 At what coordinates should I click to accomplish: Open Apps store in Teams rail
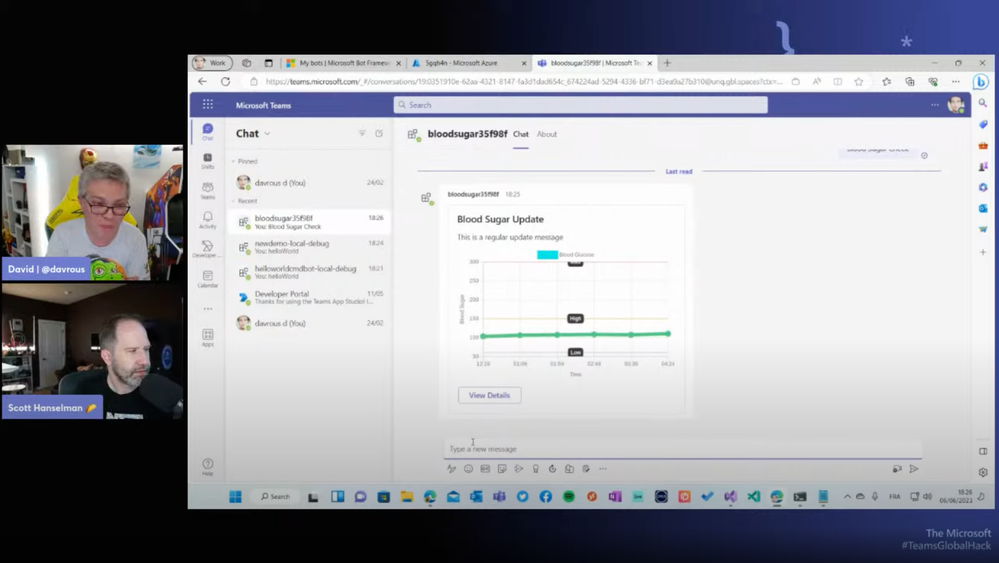208,338
